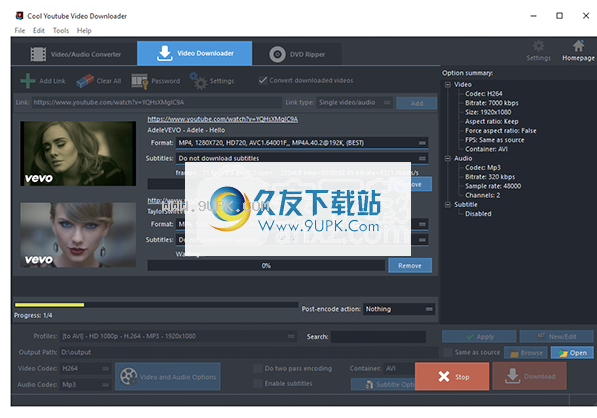The image size is (597, 418).
Task: Toggle Same as source checkbox
Action: click(x=448, y=353)
